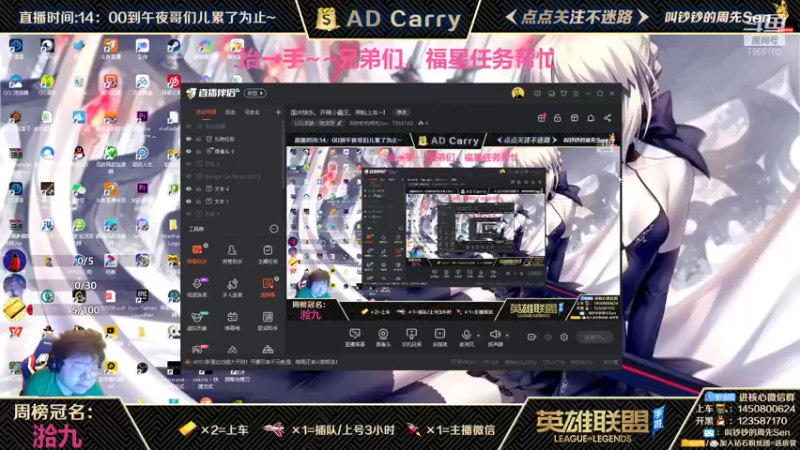Click the notification bell icon
Image resolution: width=800 pixels, height=450 pixels.
pos(590,118)
